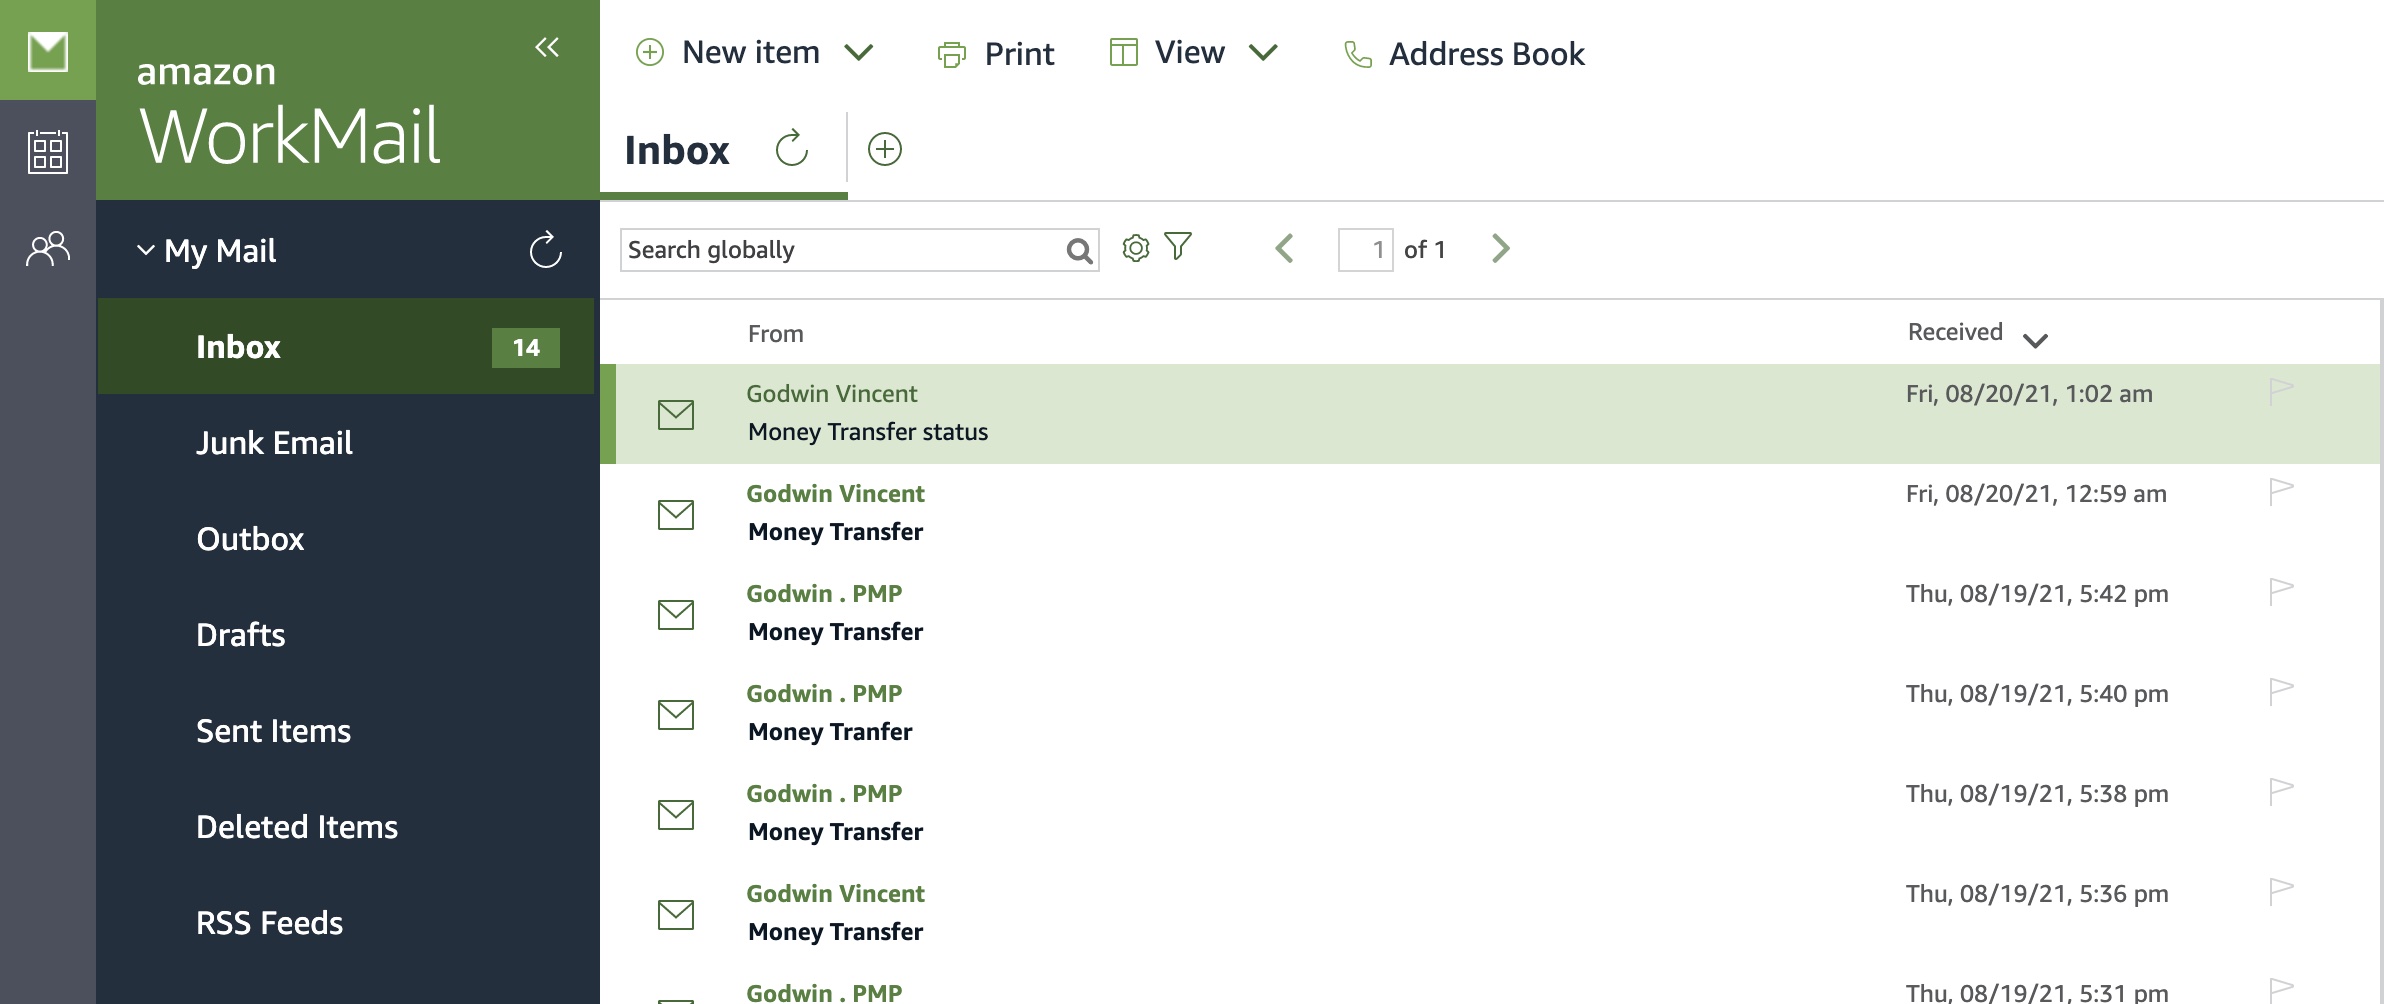
Task: Open search settings gear icon
Action: pos(1136,248)
